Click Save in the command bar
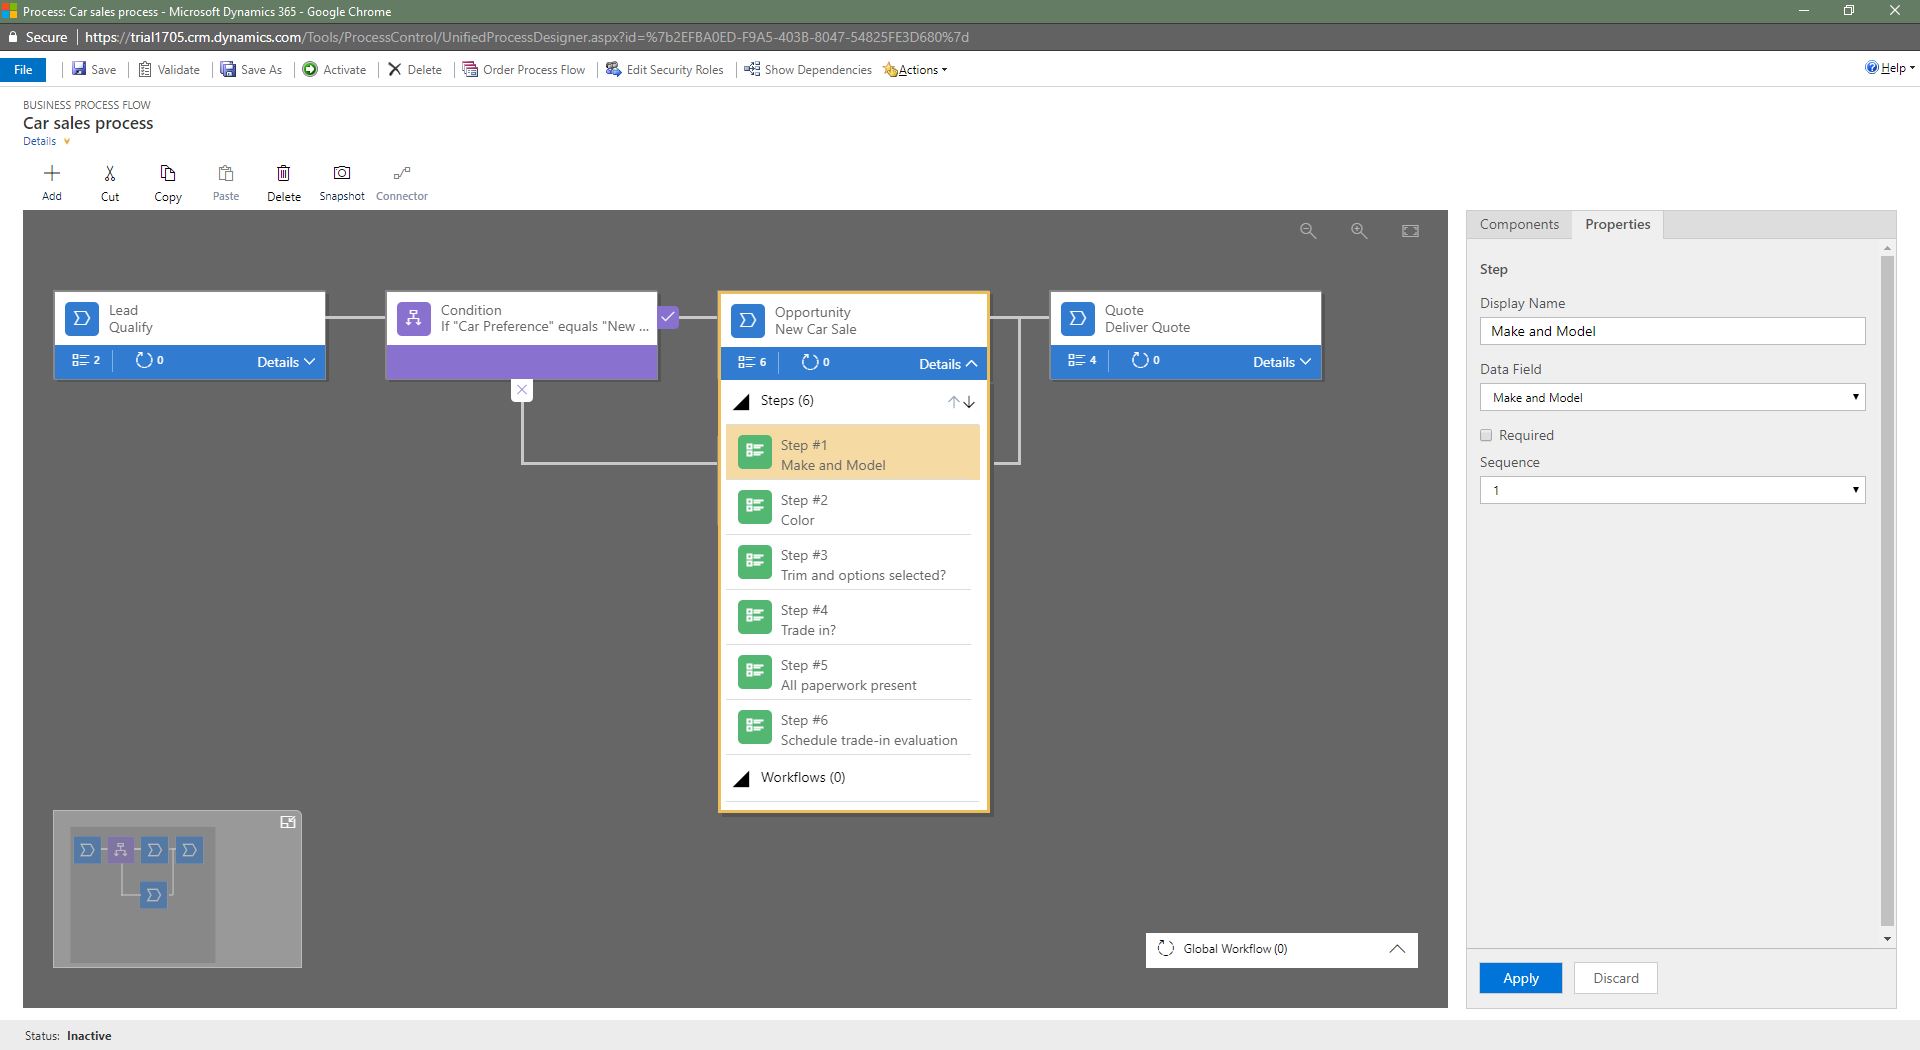Image resolution: width=1920 pixels, height=1050 pixels. click(x=94, y=69)
